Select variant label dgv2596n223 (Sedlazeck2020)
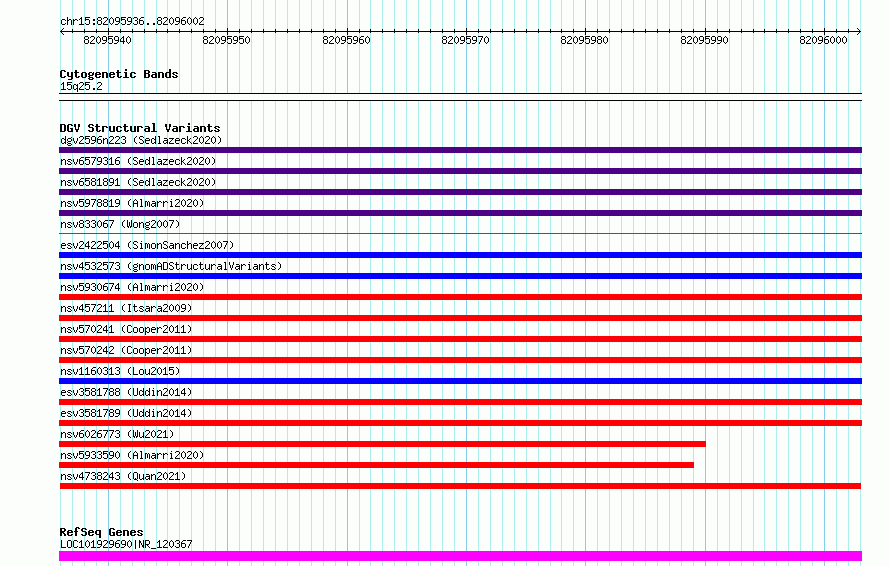Screen dimensions: 890x566 pyautogui.click(x=141, y=140)
